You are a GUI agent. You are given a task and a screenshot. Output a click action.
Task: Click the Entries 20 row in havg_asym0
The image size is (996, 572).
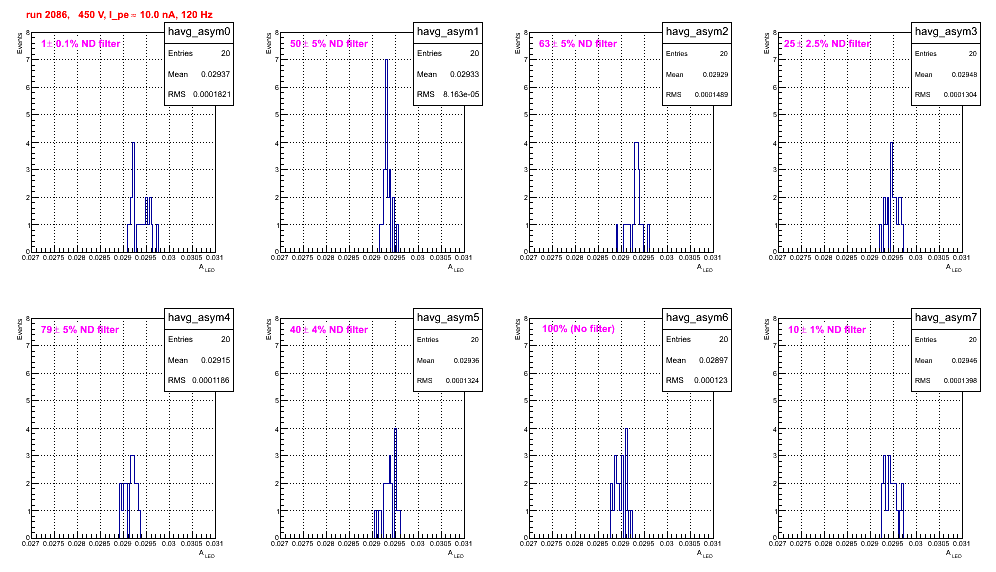tap(199, 53)
